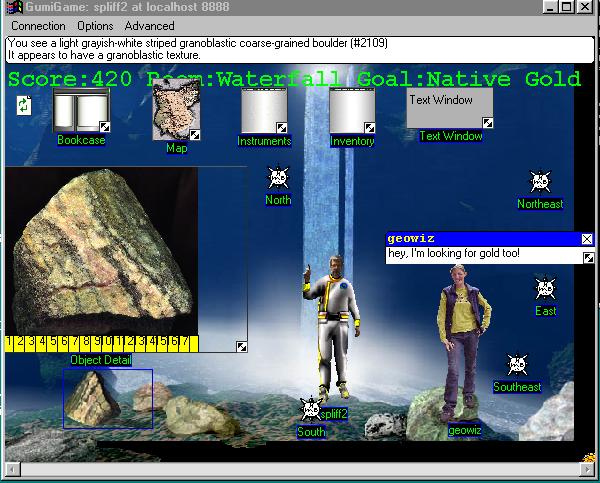The width and height of the screenshot is (600, 483).
Task: Expand the Text Window panel arrow
Action: 487,123
